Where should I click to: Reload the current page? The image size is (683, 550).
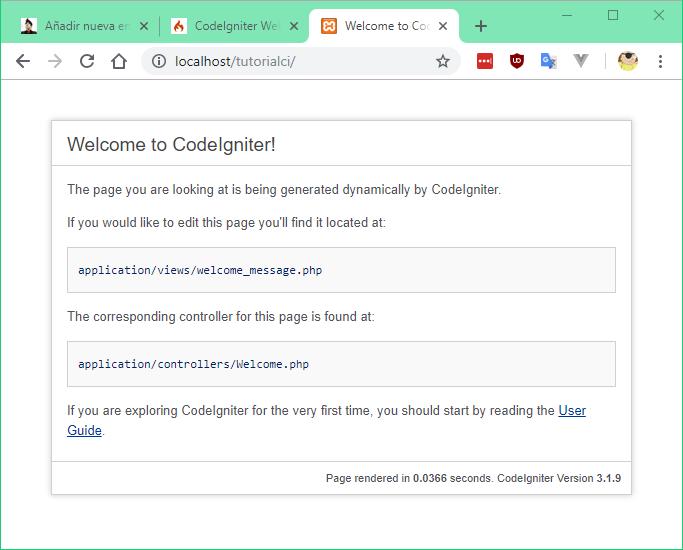[87, 61]
